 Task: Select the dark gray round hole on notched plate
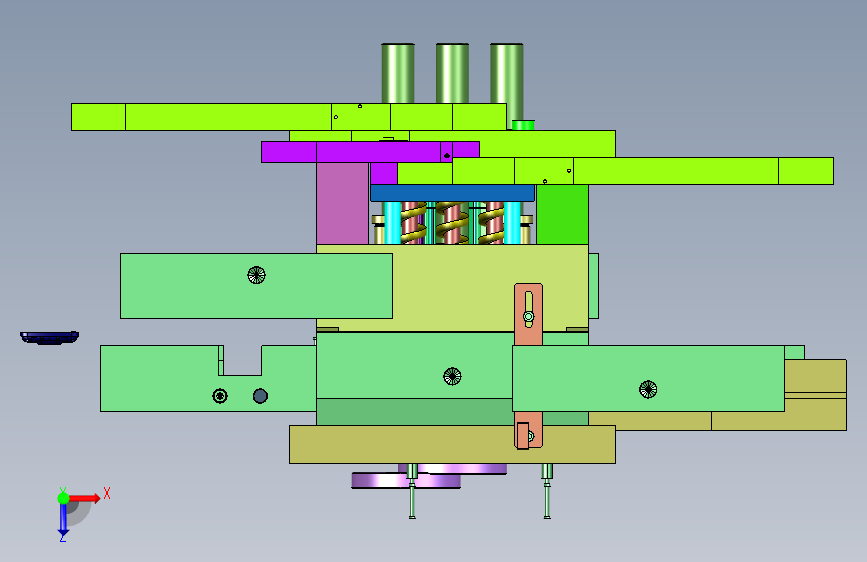tap(260, 396)
